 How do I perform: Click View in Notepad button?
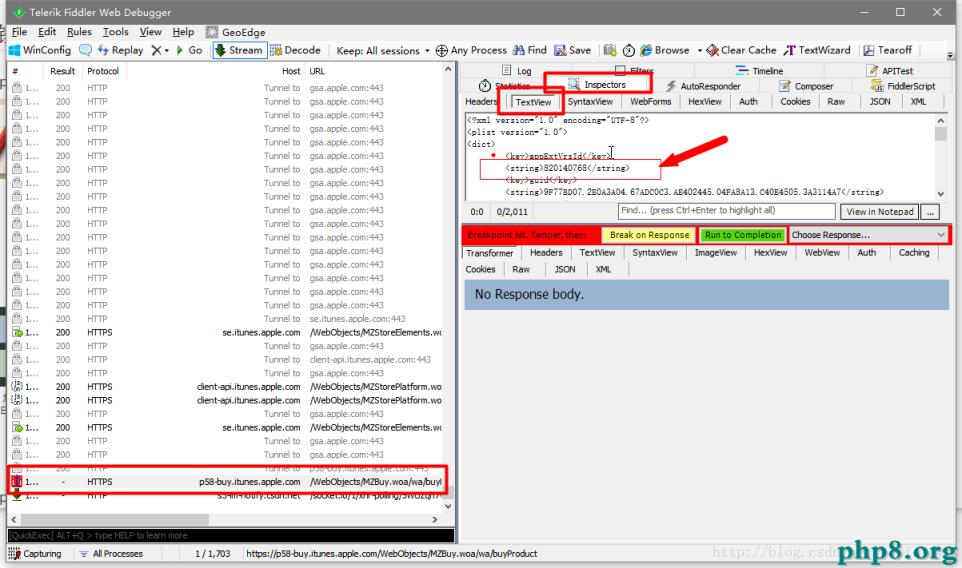point(880,212)
